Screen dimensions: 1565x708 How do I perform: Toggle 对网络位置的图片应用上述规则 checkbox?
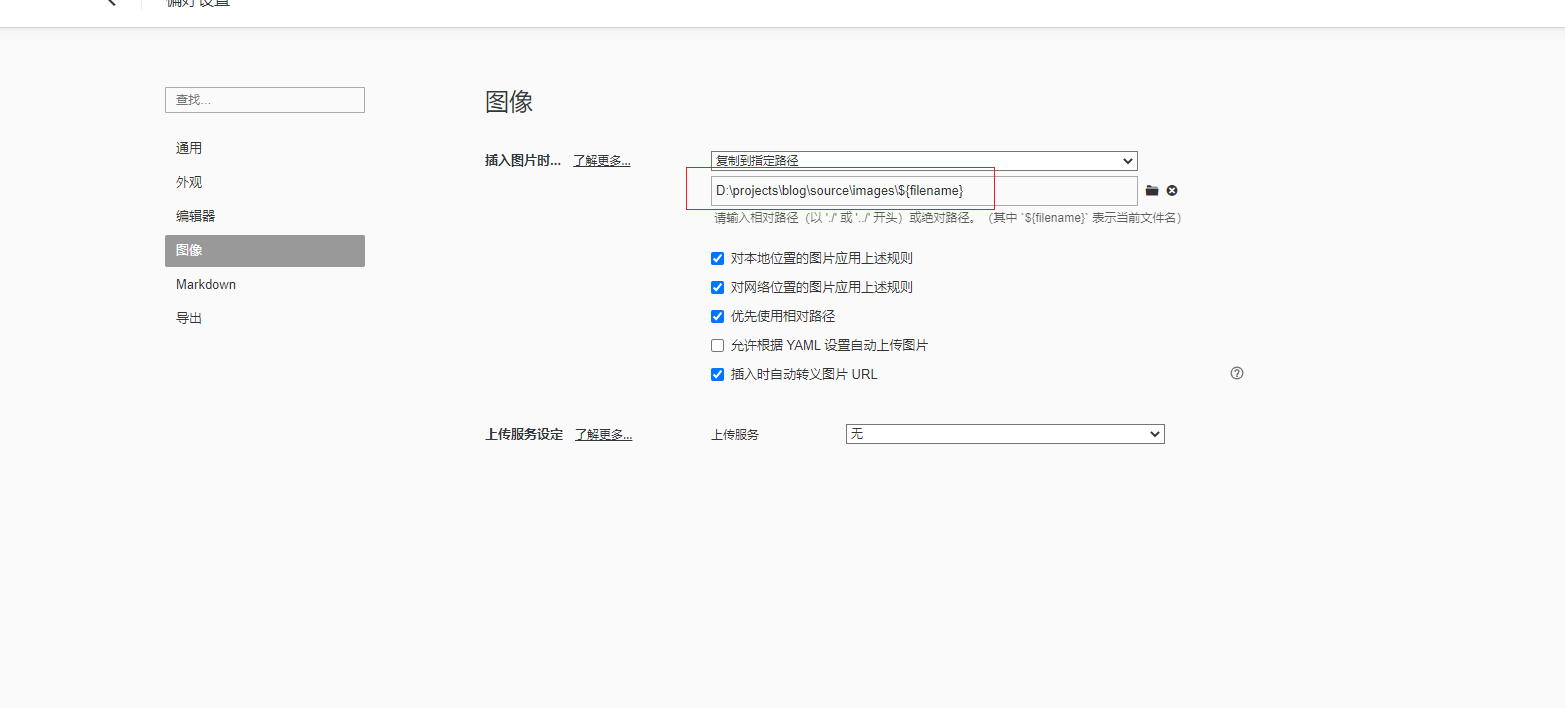(717, 287)
